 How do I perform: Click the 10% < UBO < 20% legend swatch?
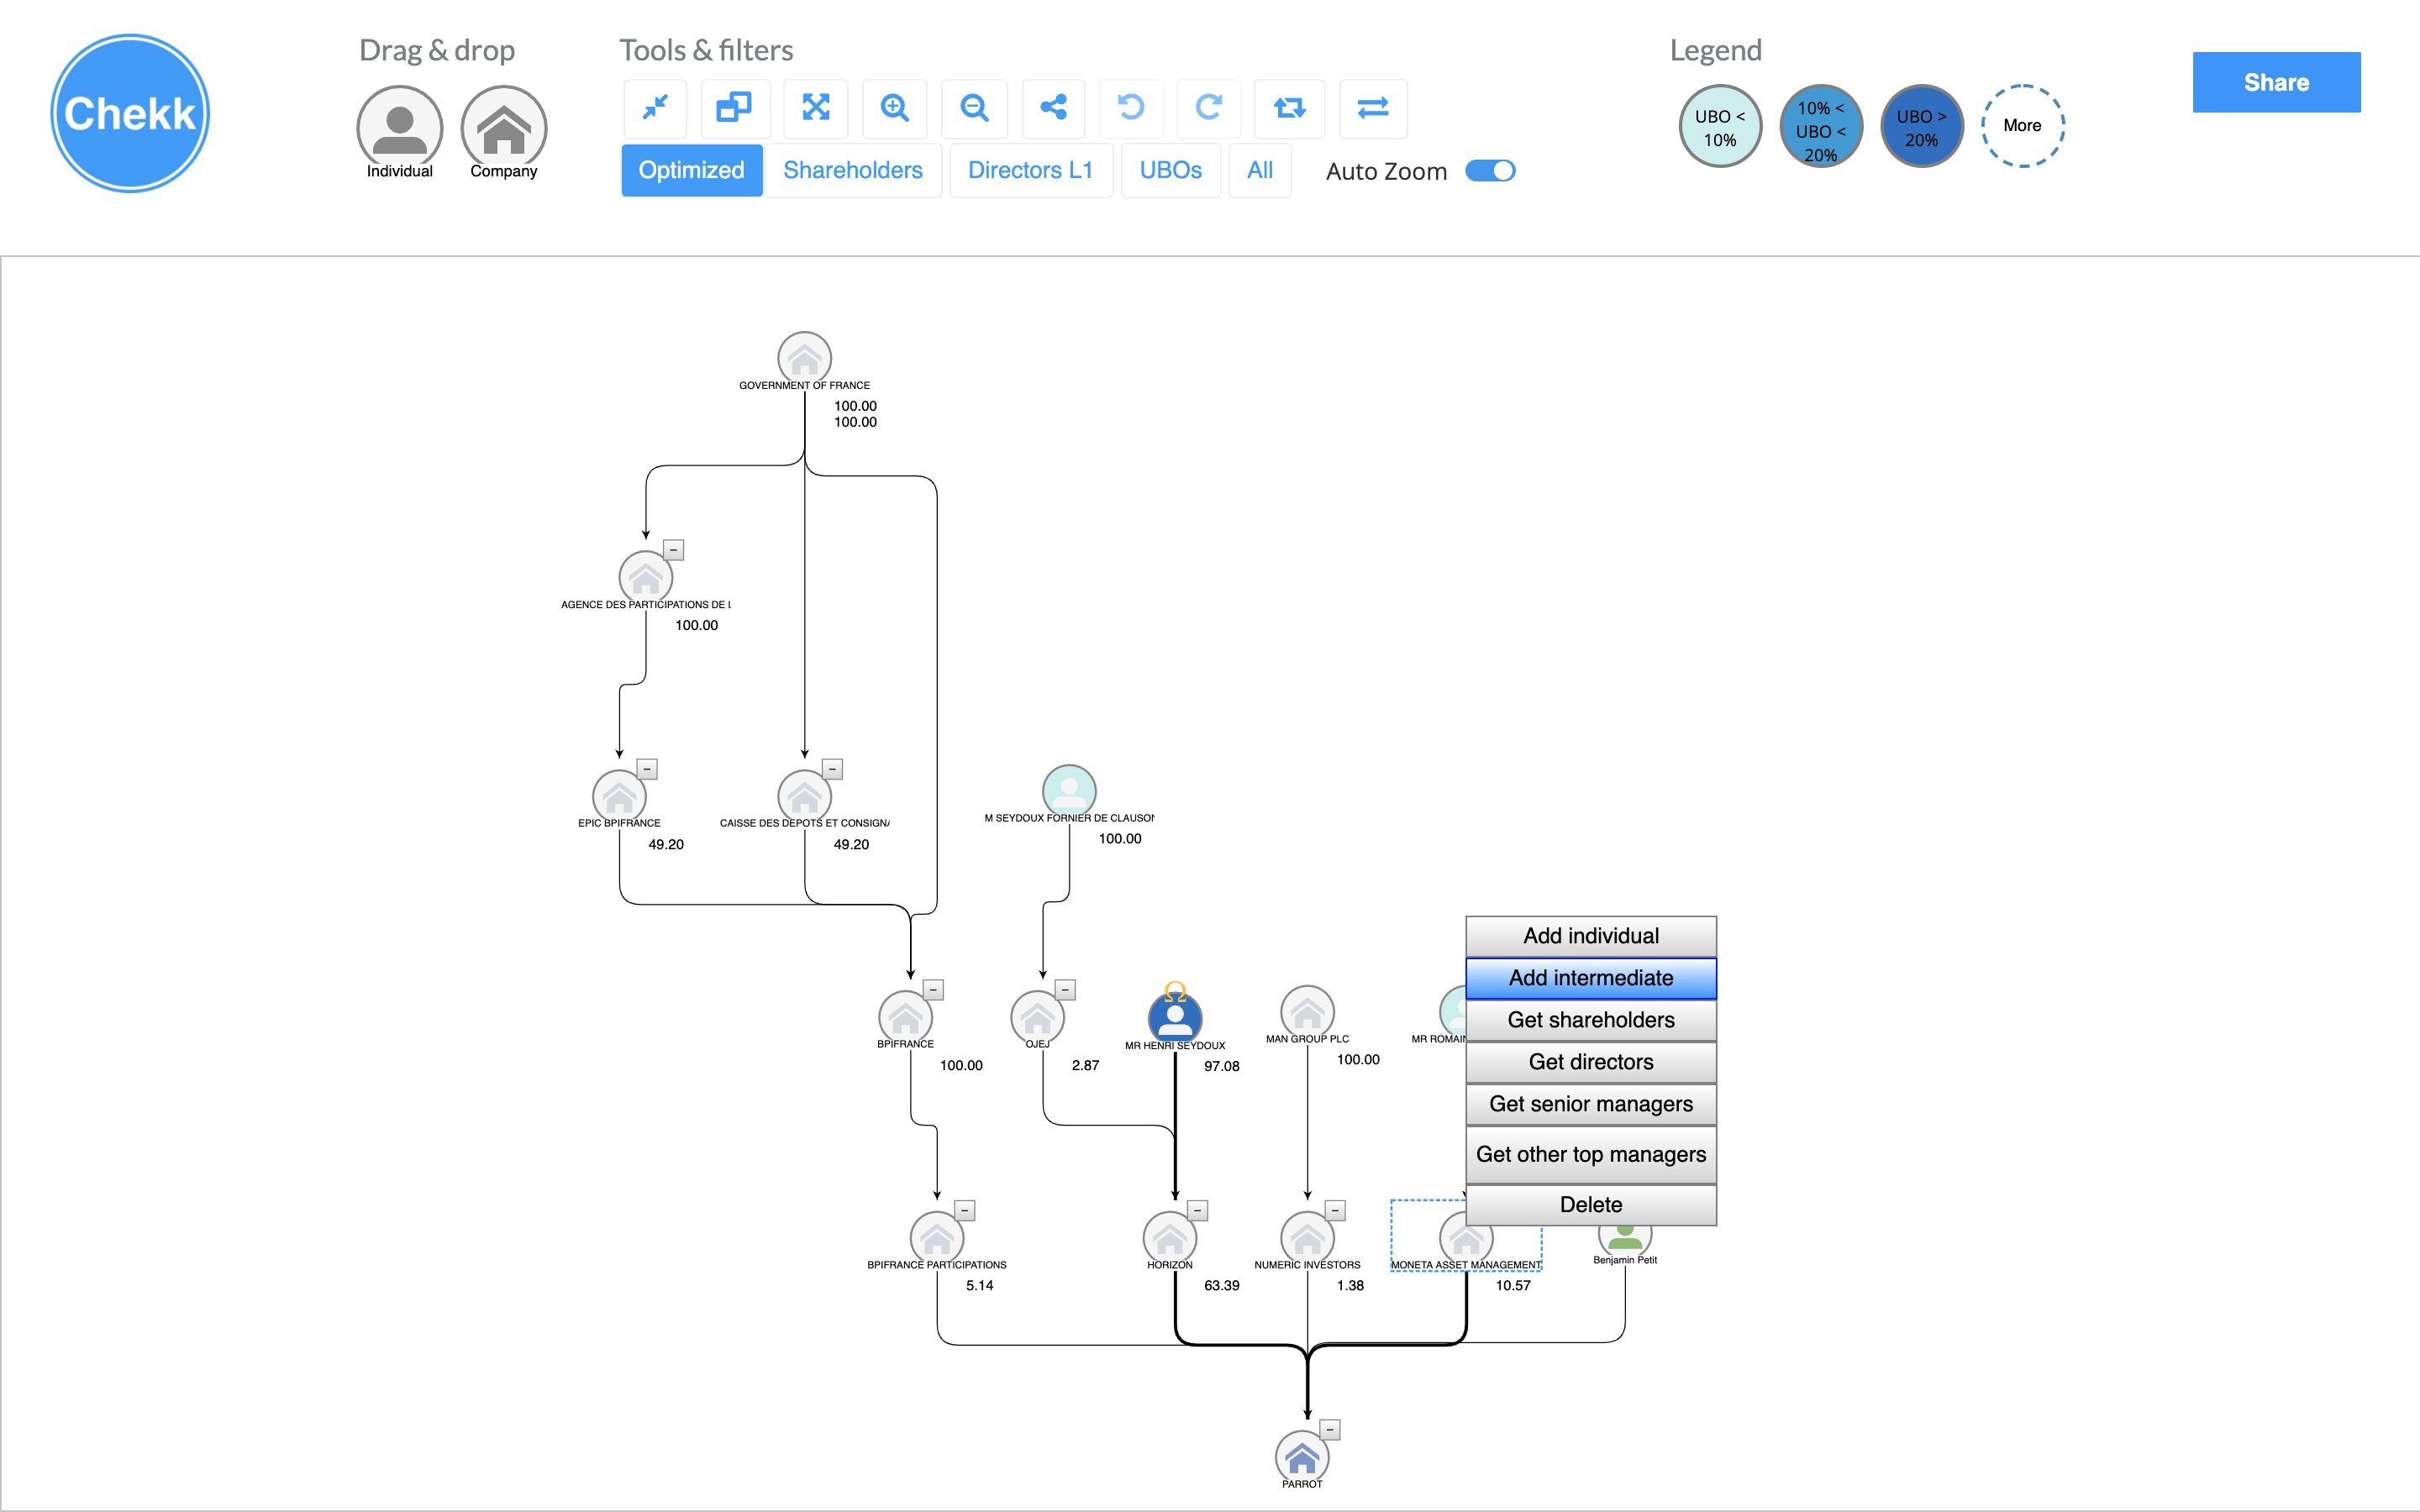pos(1821,126)
